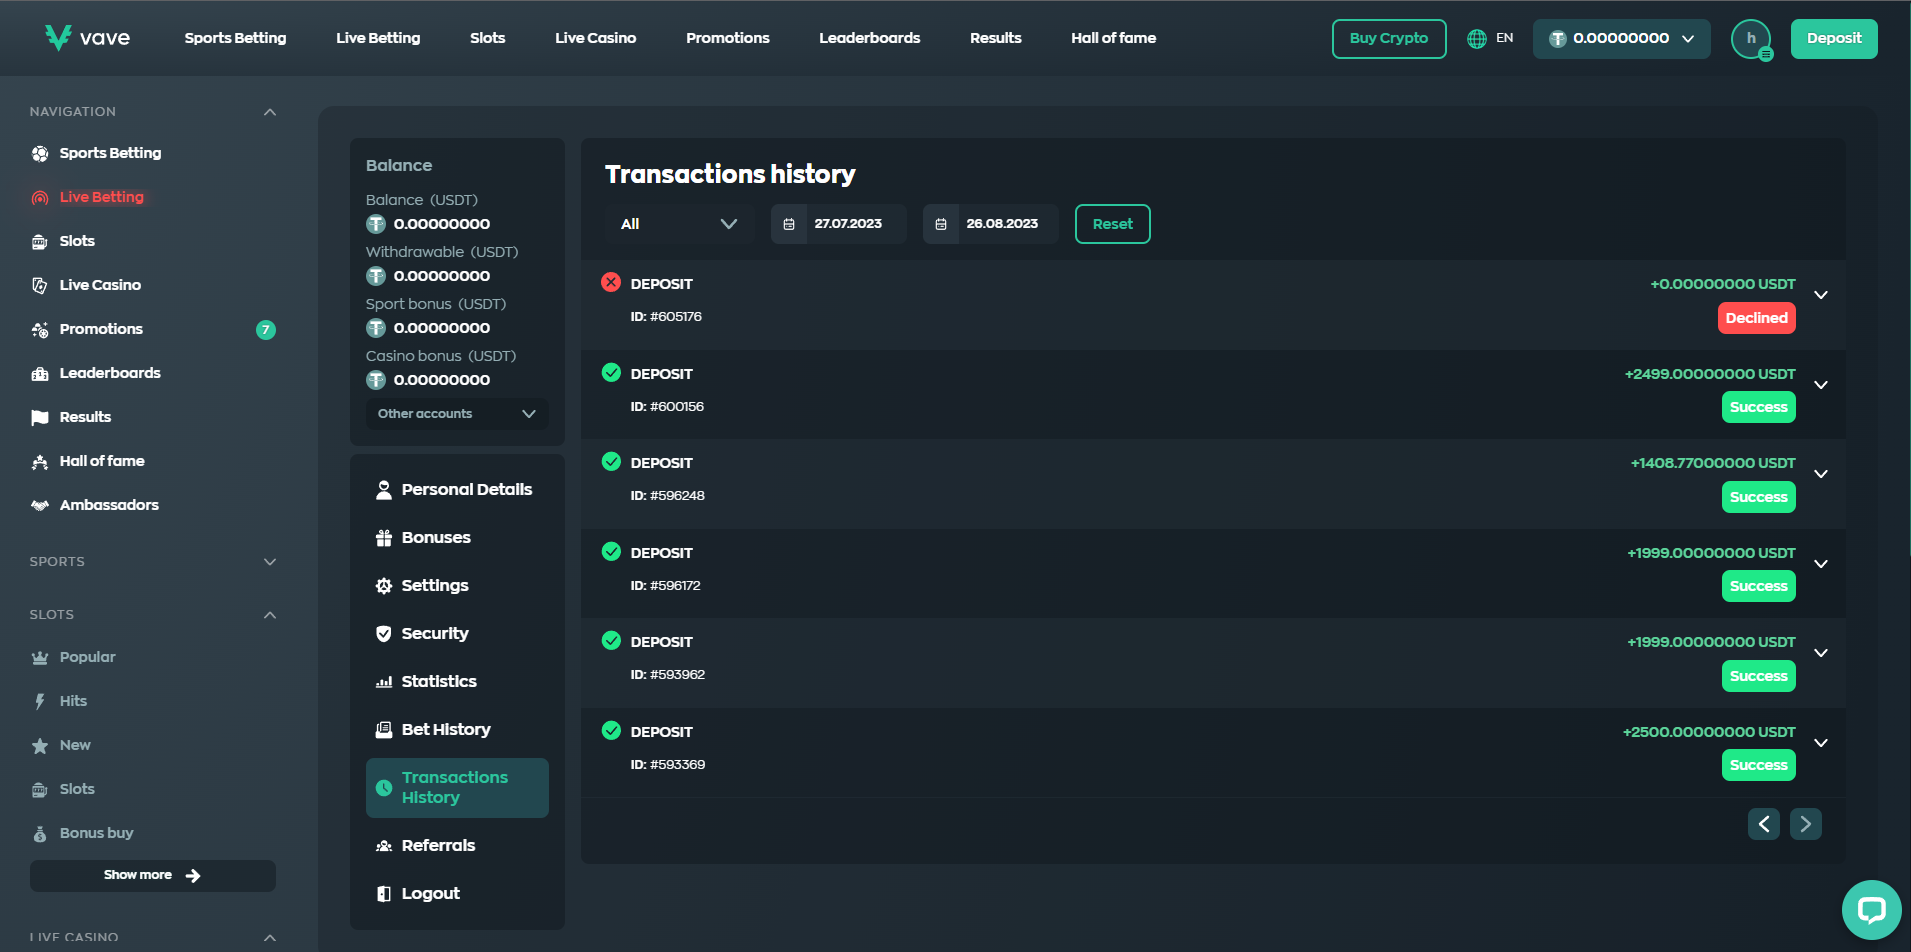Click the success check icon for deposit #600156
The height and width of the screenshot is (952, 1911).
point(611,373)
